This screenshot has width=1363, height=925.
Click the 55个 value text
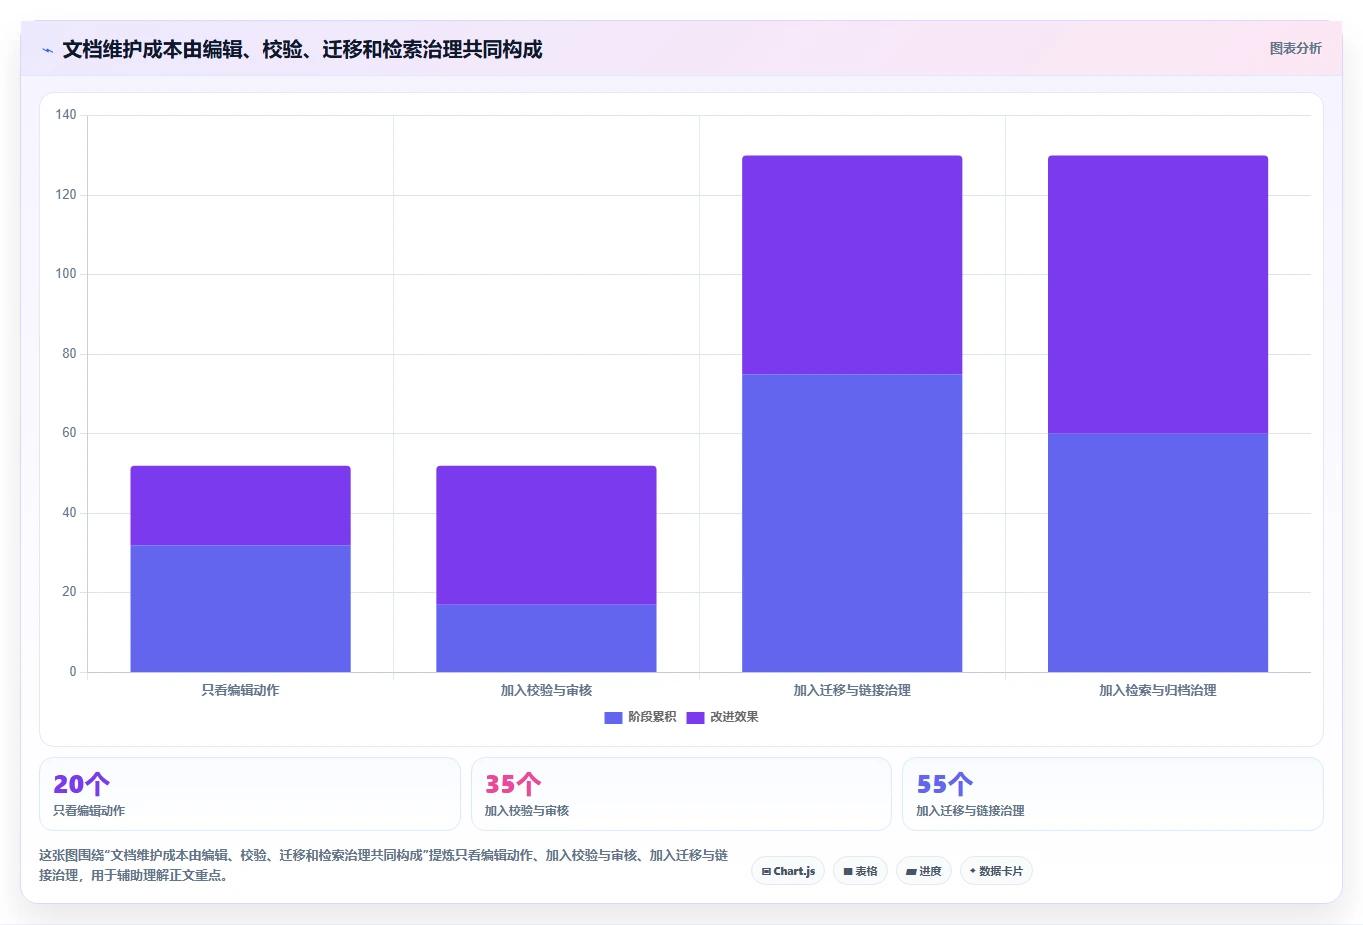pyautogui.click(x=944, y=784)
